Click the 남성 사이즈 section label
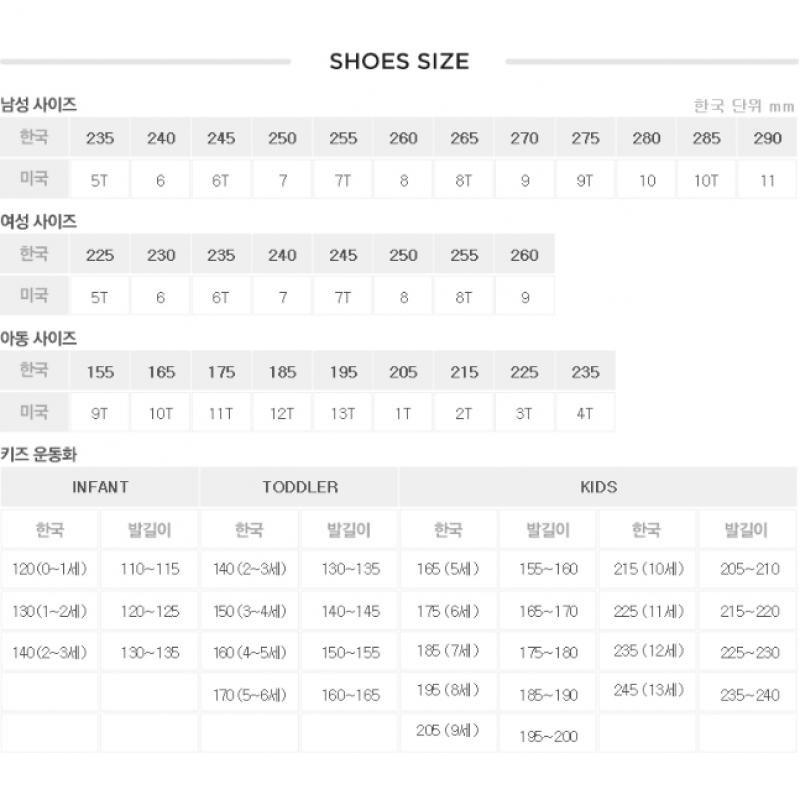The image size is (800, 800). (x=39, y=104)
